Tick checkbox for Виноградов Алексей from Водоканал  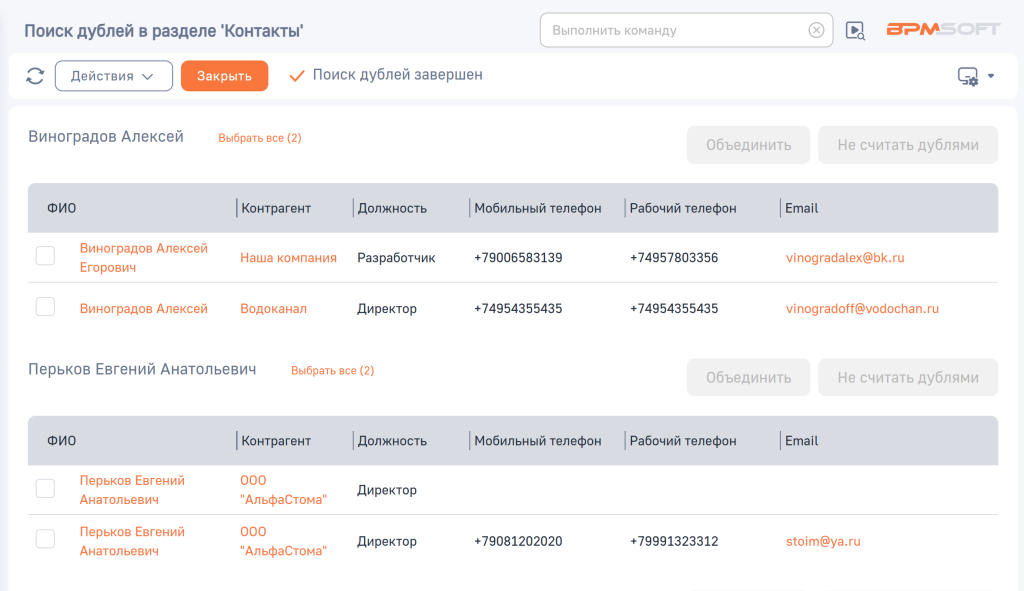[x=45, y=307]
